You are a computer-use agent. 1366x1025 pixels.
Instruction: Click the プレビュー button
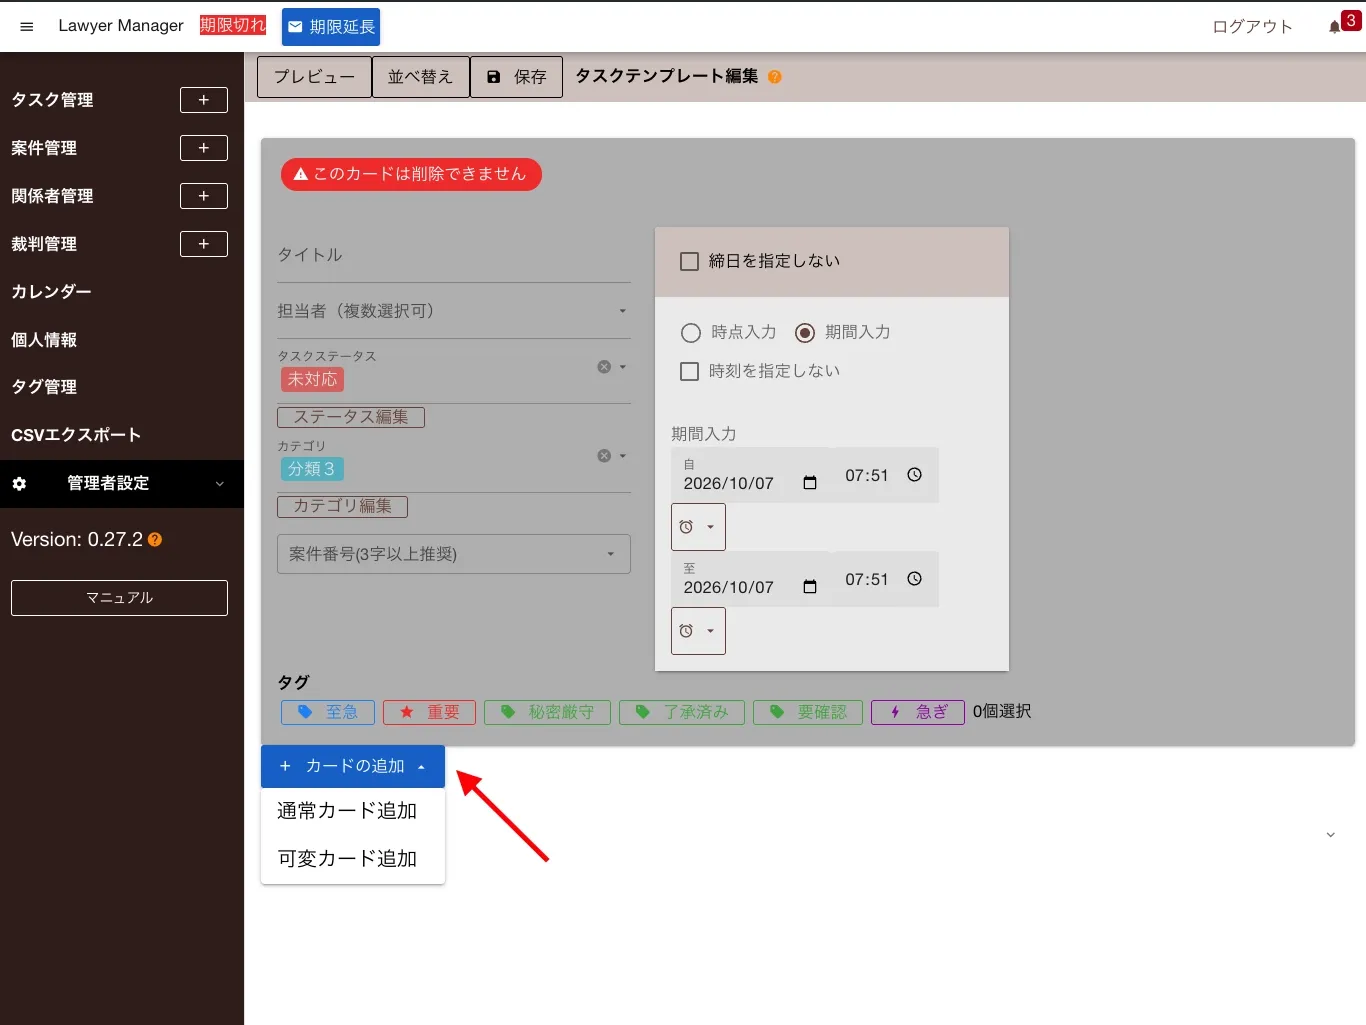[314, 77]
